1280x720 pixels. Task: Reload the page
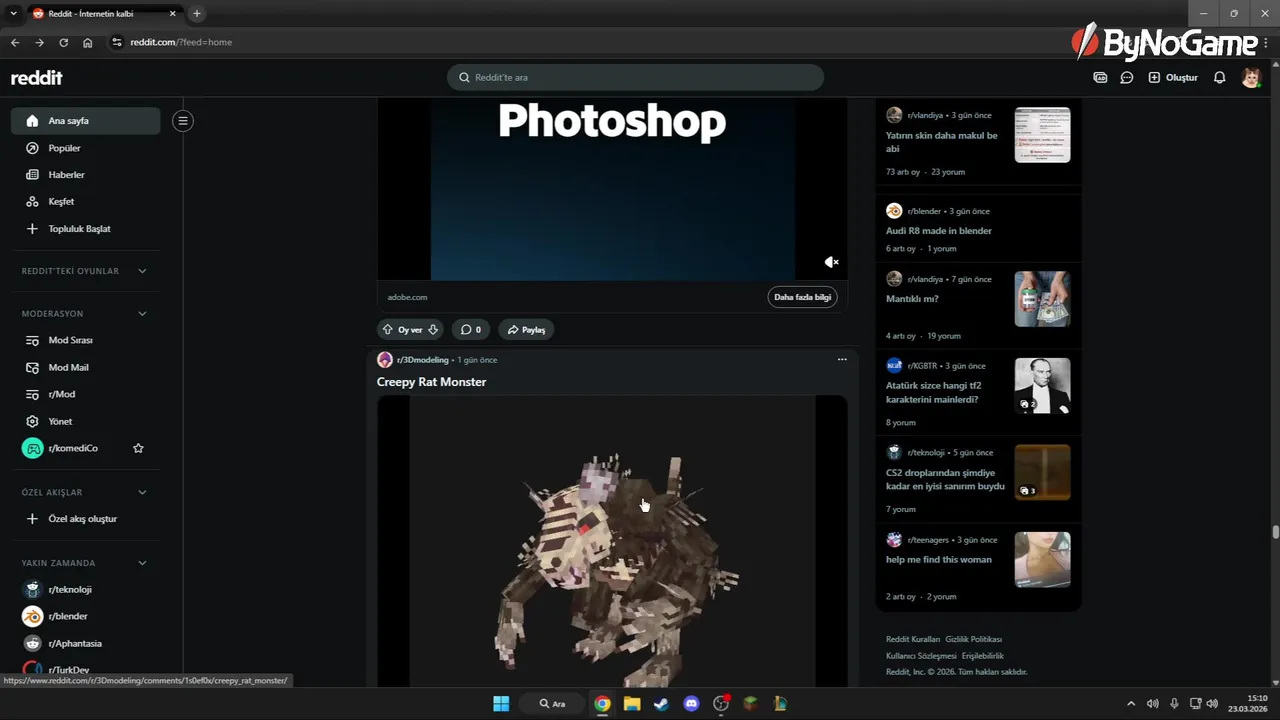[x=63, y=42]
